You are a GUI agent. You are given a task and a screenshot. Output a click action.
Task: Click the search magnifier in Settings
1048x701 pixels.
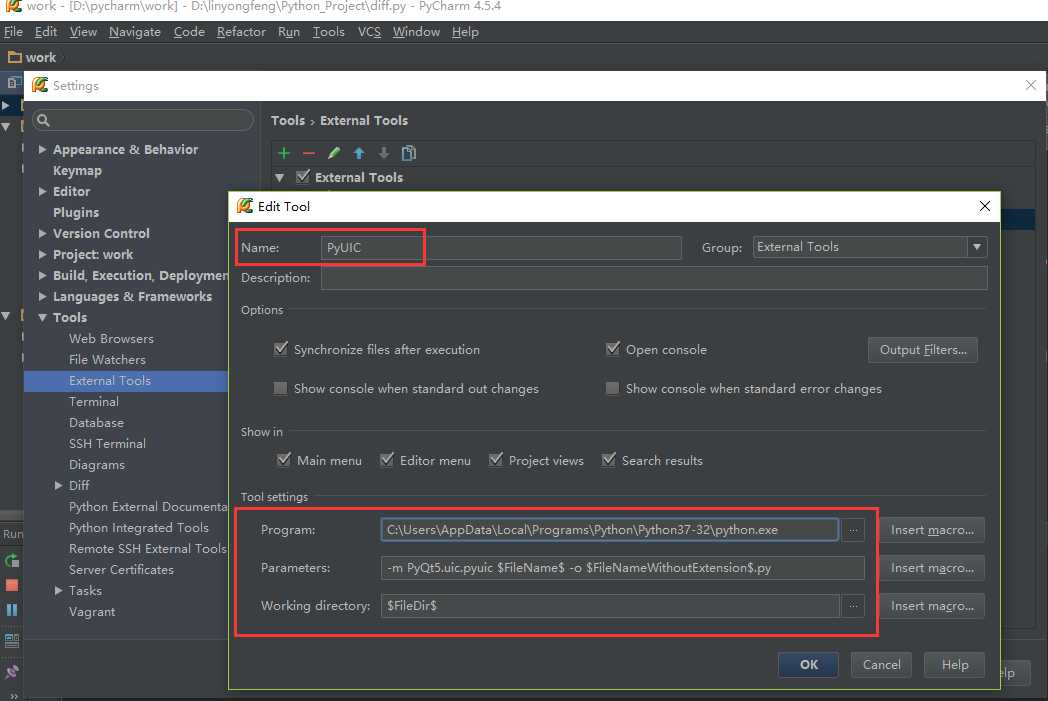click(43, 120)
